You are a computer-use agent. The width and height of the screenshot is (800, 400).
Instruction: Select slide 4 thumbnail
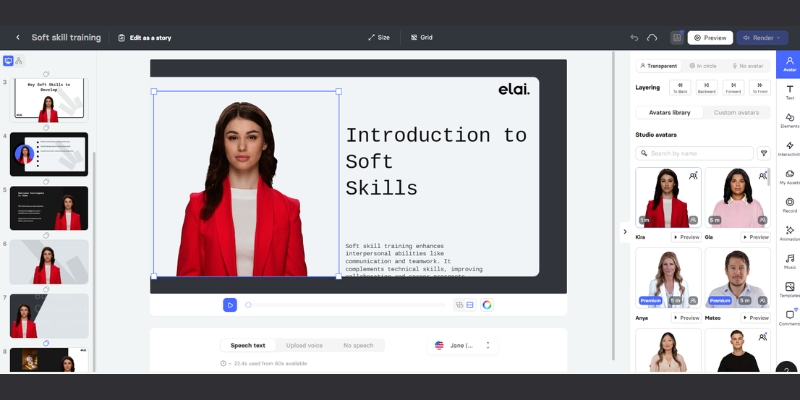tap(48, 154)
